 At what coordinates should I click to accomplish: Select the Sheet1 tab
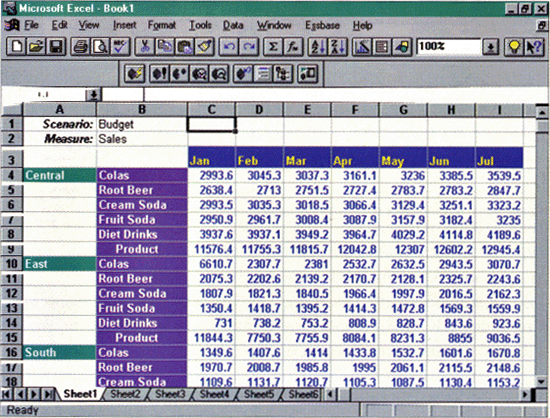80,394
